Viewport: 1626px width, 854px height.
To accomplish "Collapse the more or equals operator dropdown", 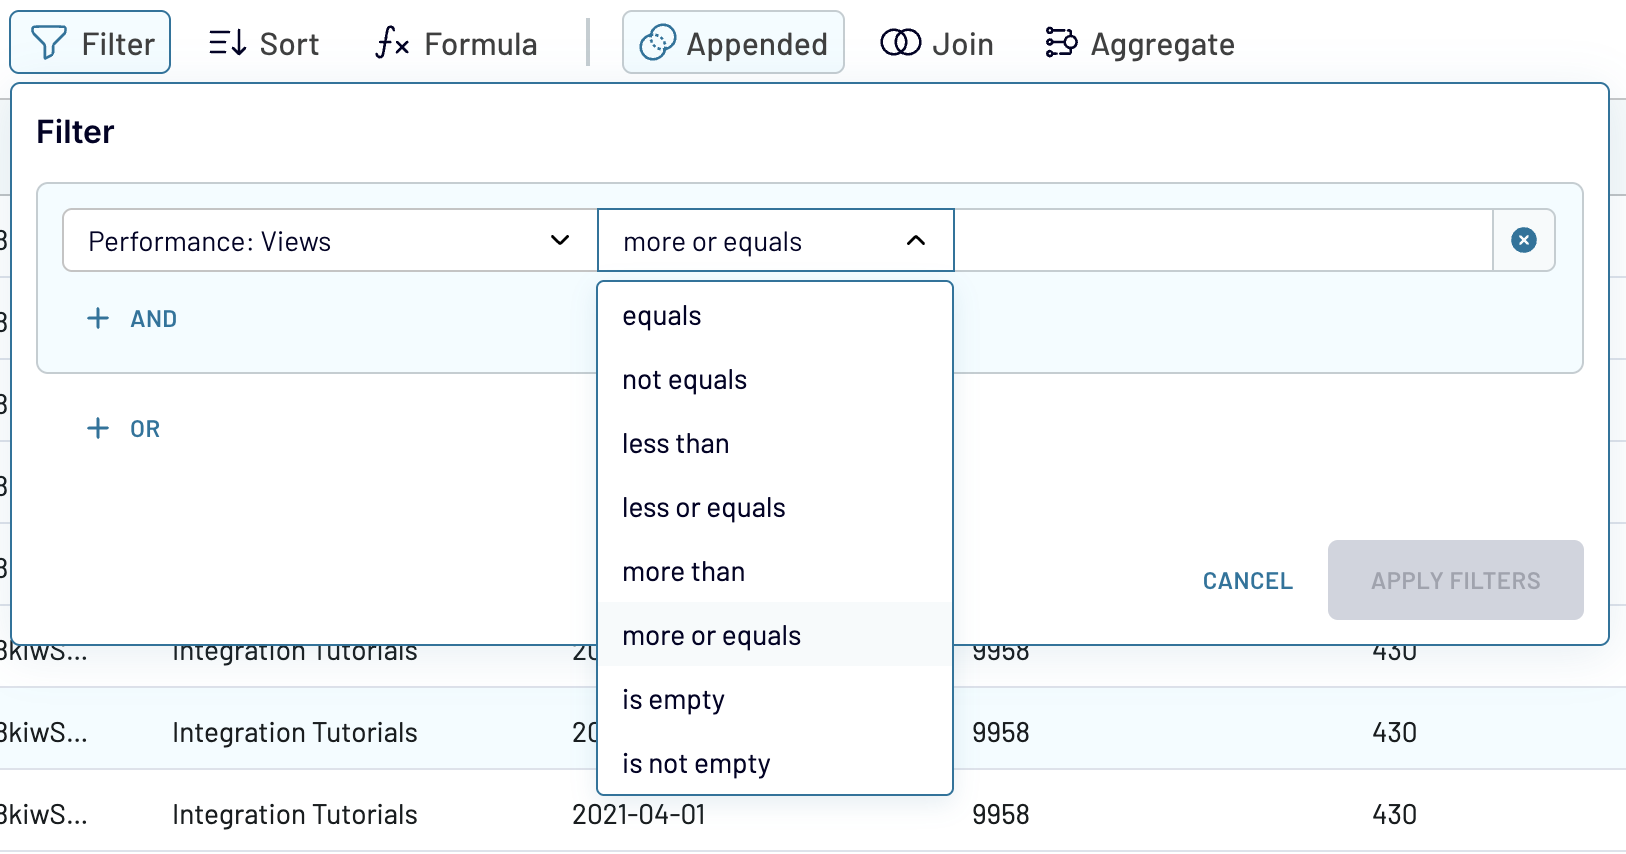I will pos(915,240).
